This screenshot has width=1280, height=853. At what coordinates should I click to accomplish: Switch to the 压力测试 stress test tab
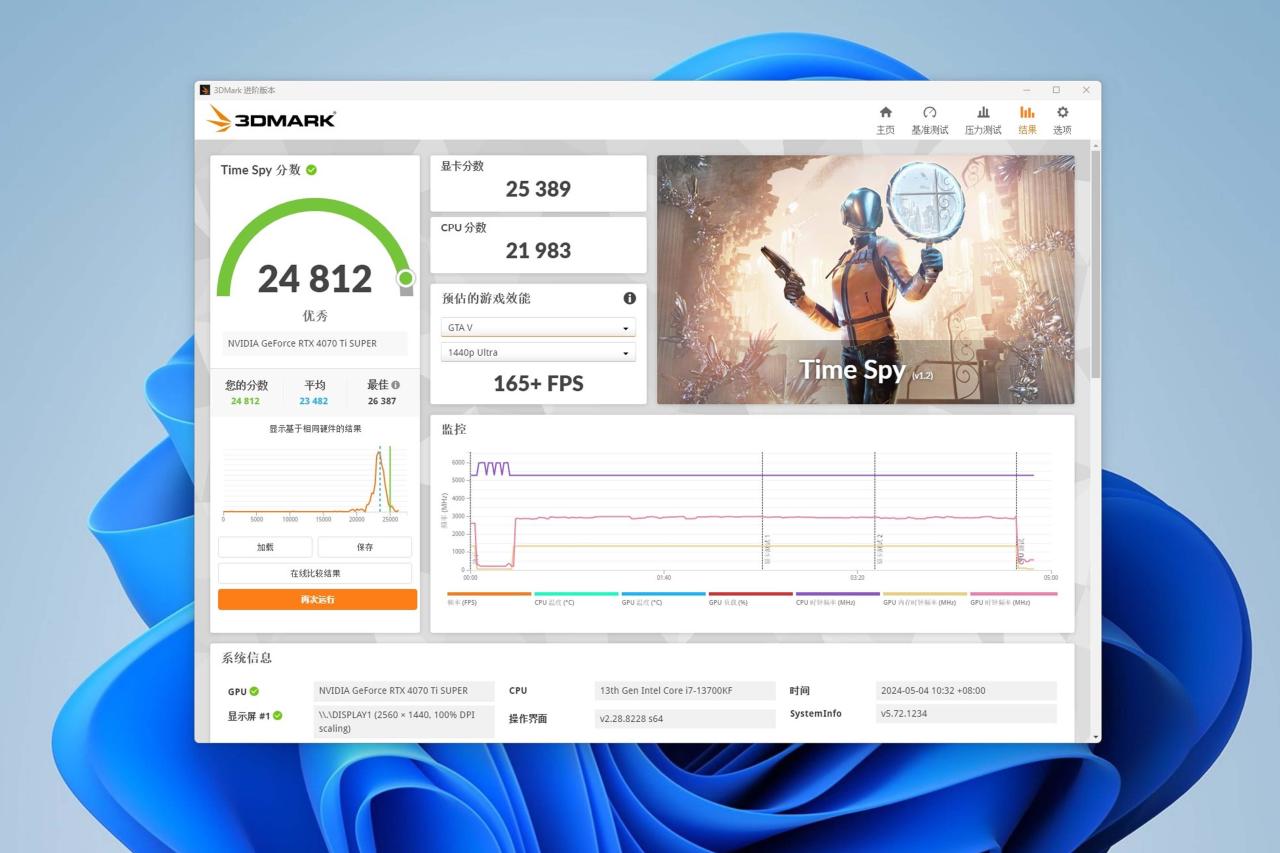pyautogui.click(x=983, y=120)
